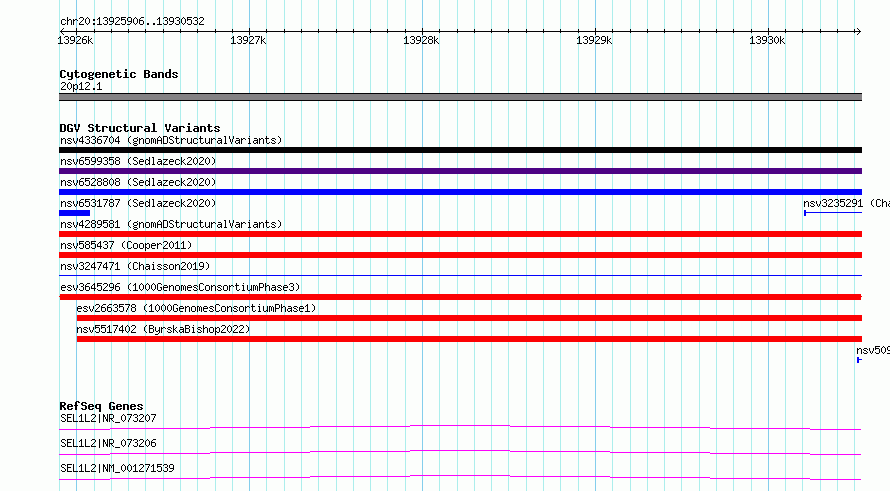This screenshot has height=491, width=890.
Task: Click the DGV Structural Variants track title
Action: pos(140,128)
